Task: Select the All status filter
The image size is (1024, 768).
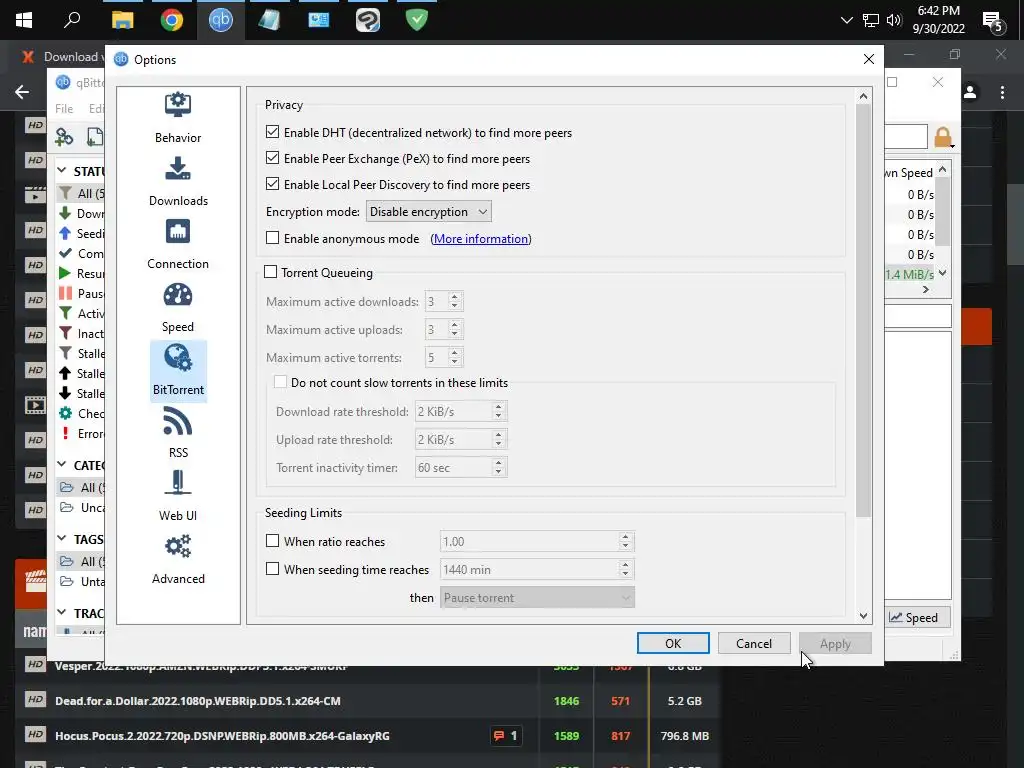Action: pos(81,193)
